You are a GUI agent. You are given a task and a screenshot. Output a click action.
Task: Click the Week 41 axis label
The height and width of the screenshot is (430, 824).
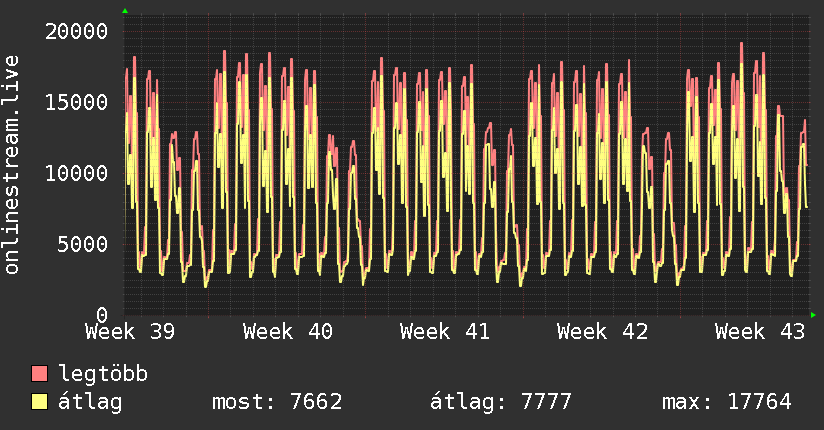(445, 332)
